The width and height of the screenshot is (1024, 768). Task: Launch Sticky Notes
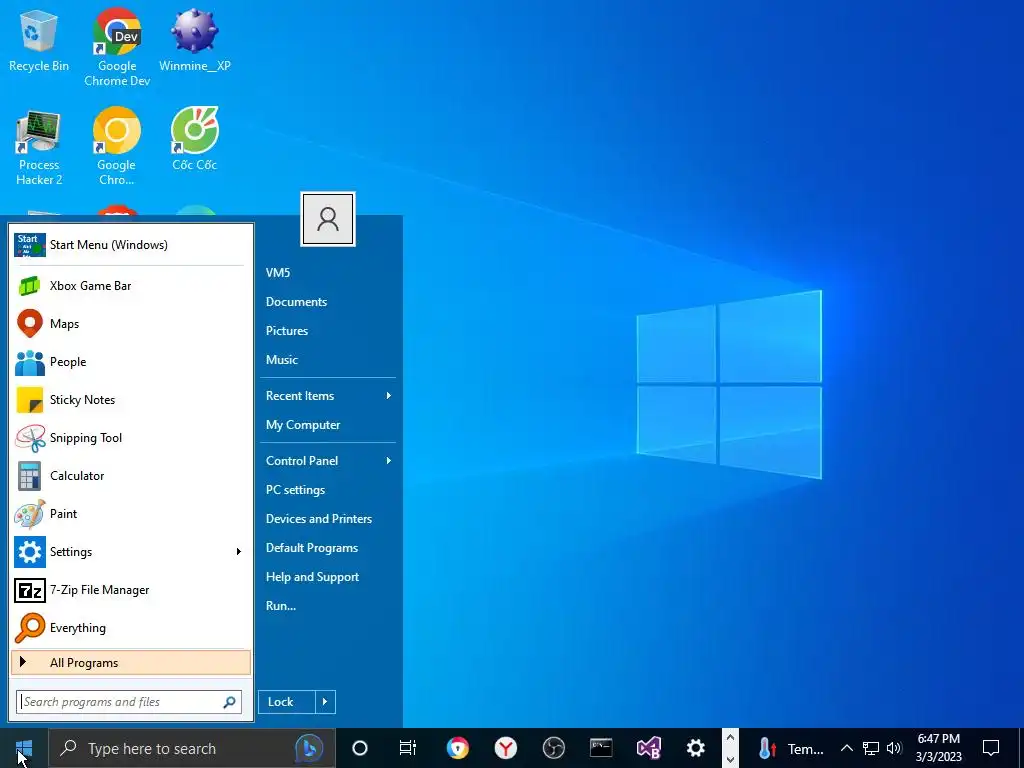(131, 400)
